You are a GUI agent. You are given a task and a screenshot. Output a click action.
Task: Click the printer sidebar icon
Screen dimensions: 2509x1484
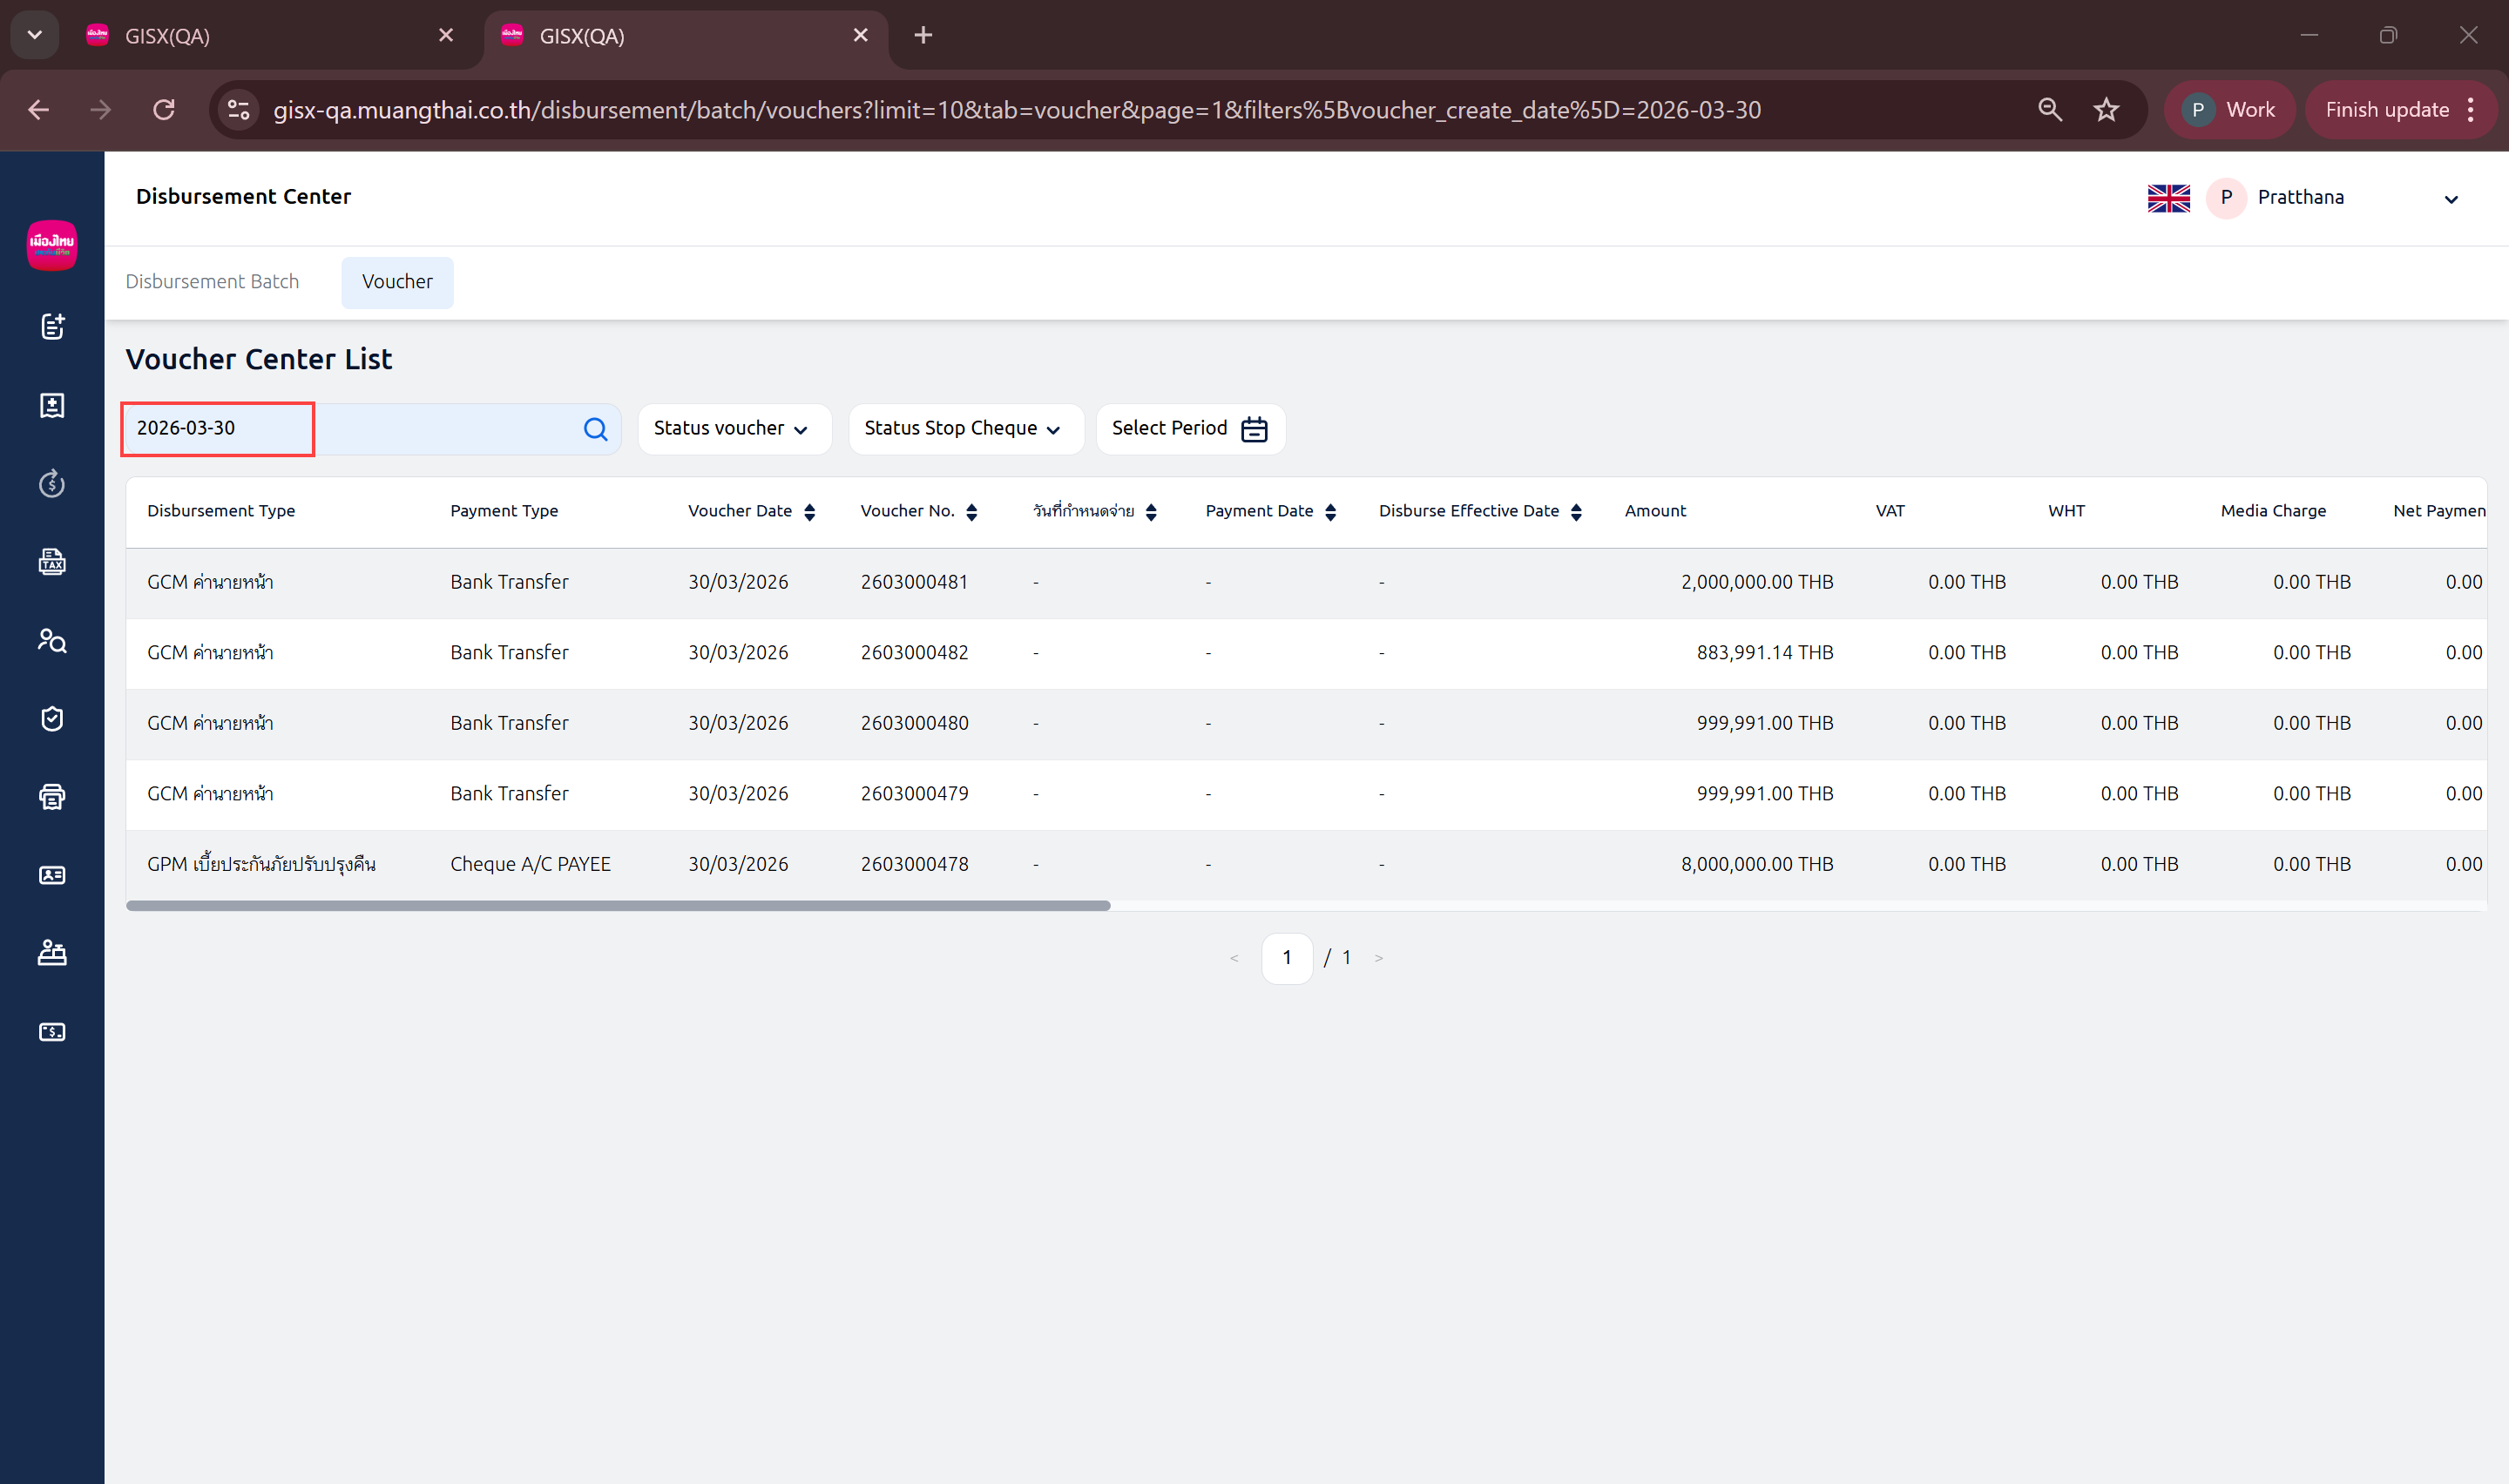(52, 797)
